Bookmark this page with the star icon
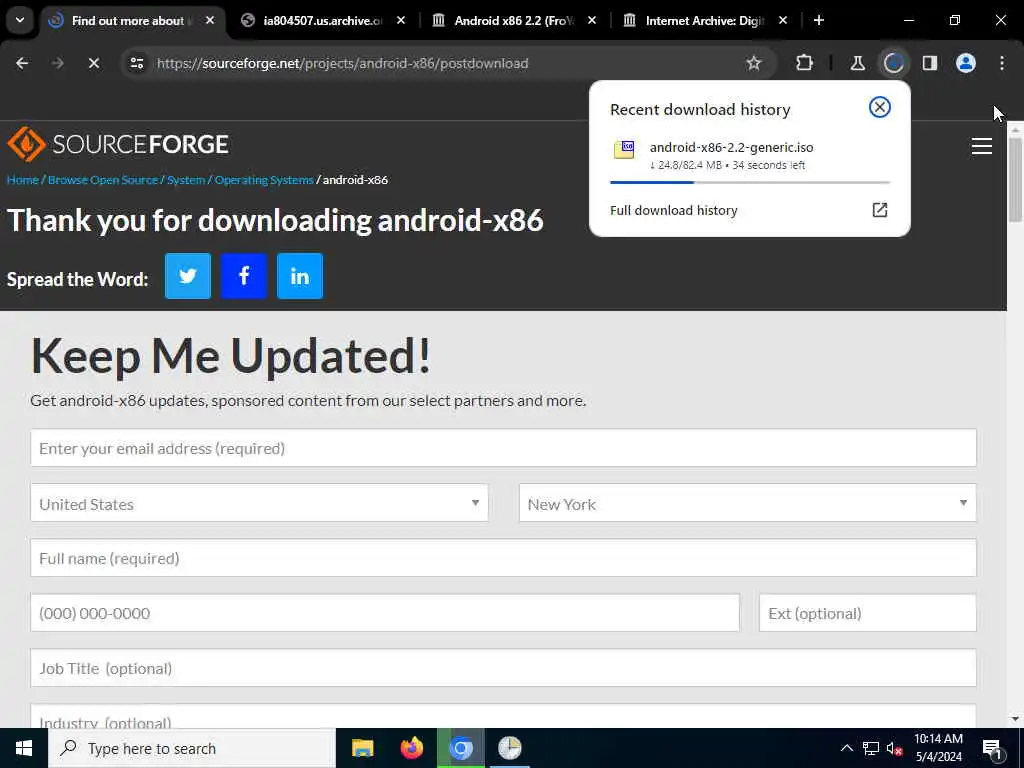The image size is (1024, 768). (754, 63)
